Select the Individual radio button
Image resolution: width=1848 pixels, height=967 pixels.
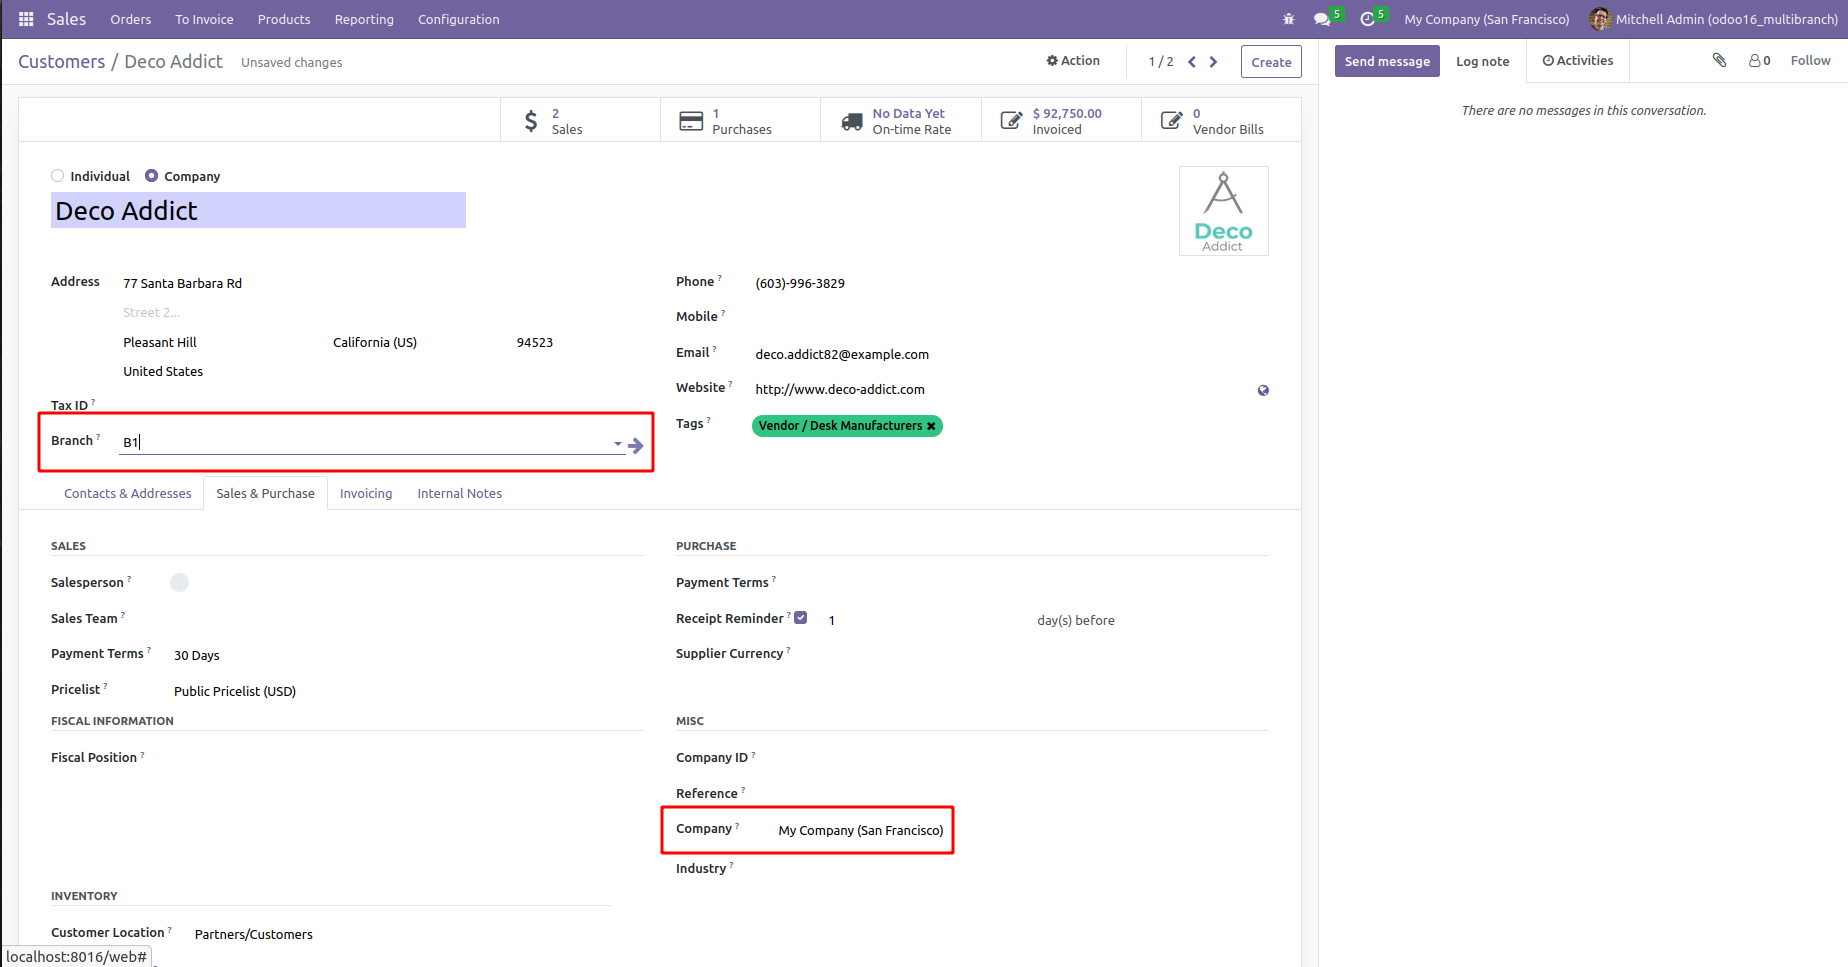58,176
